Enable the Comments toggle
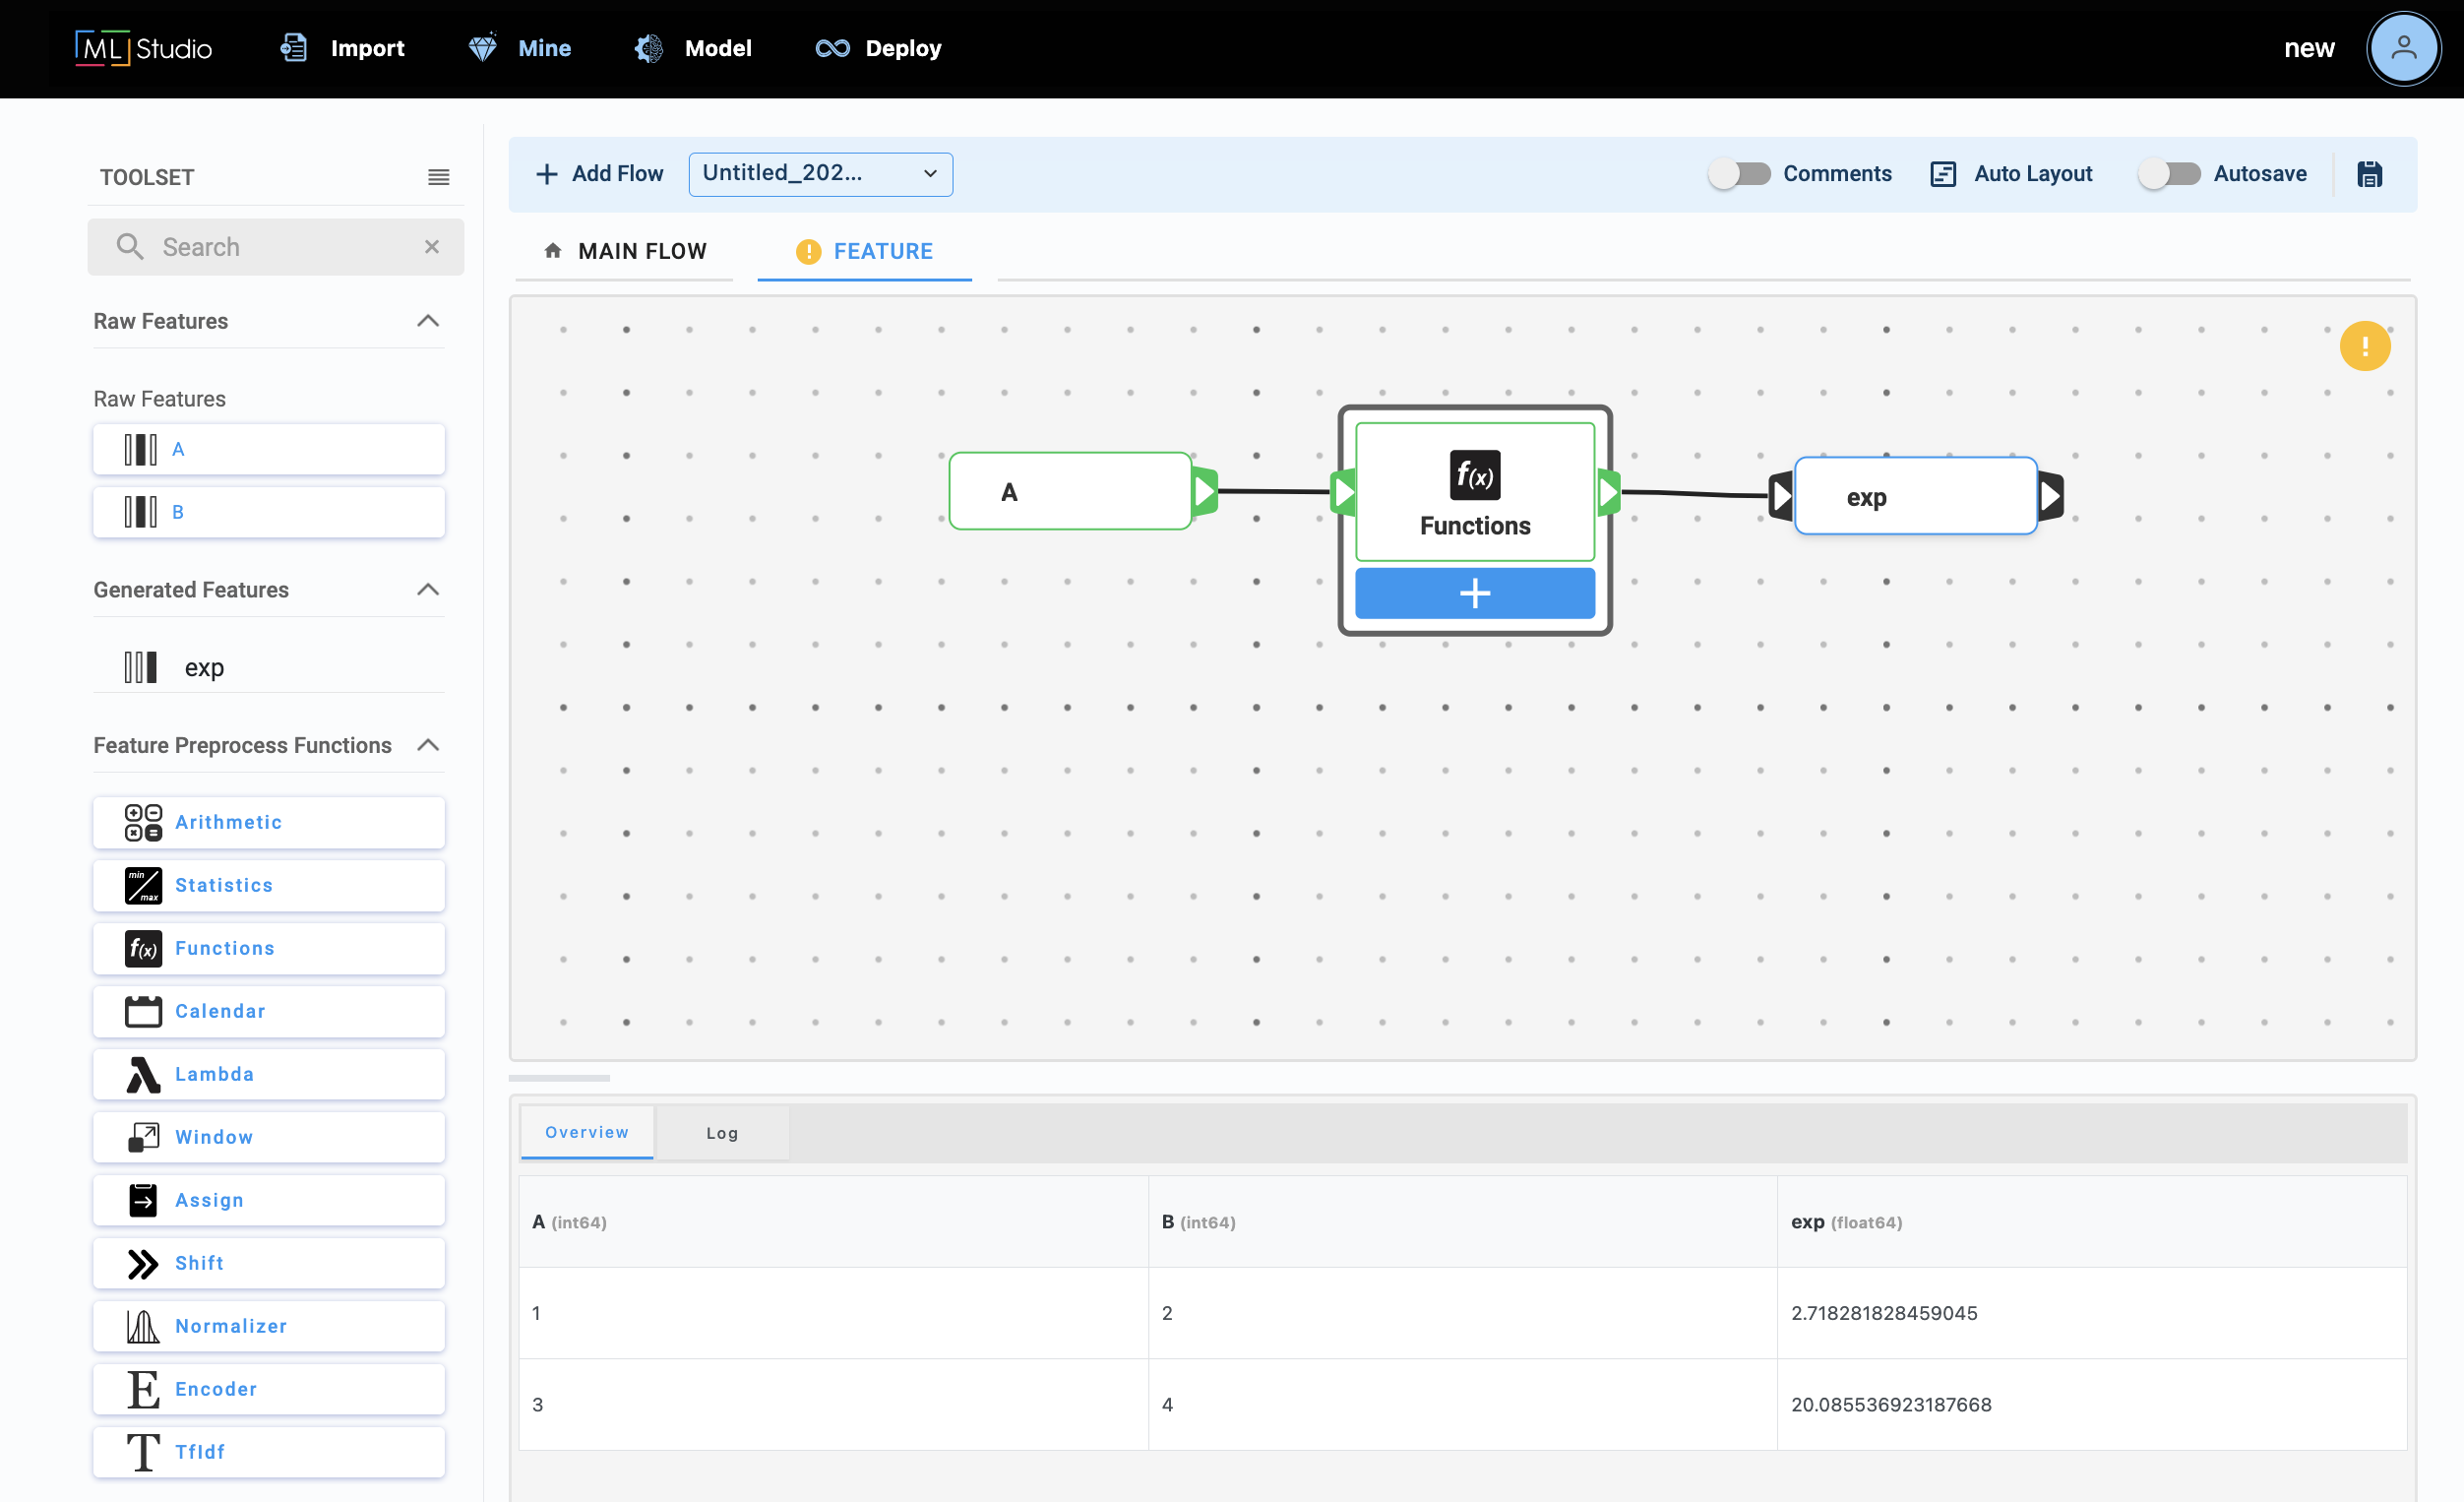 click(1738, 174)
